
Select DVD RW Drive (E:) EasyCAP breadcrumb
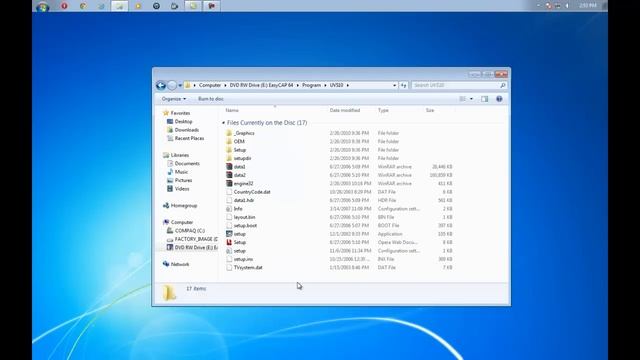(261, 85)
